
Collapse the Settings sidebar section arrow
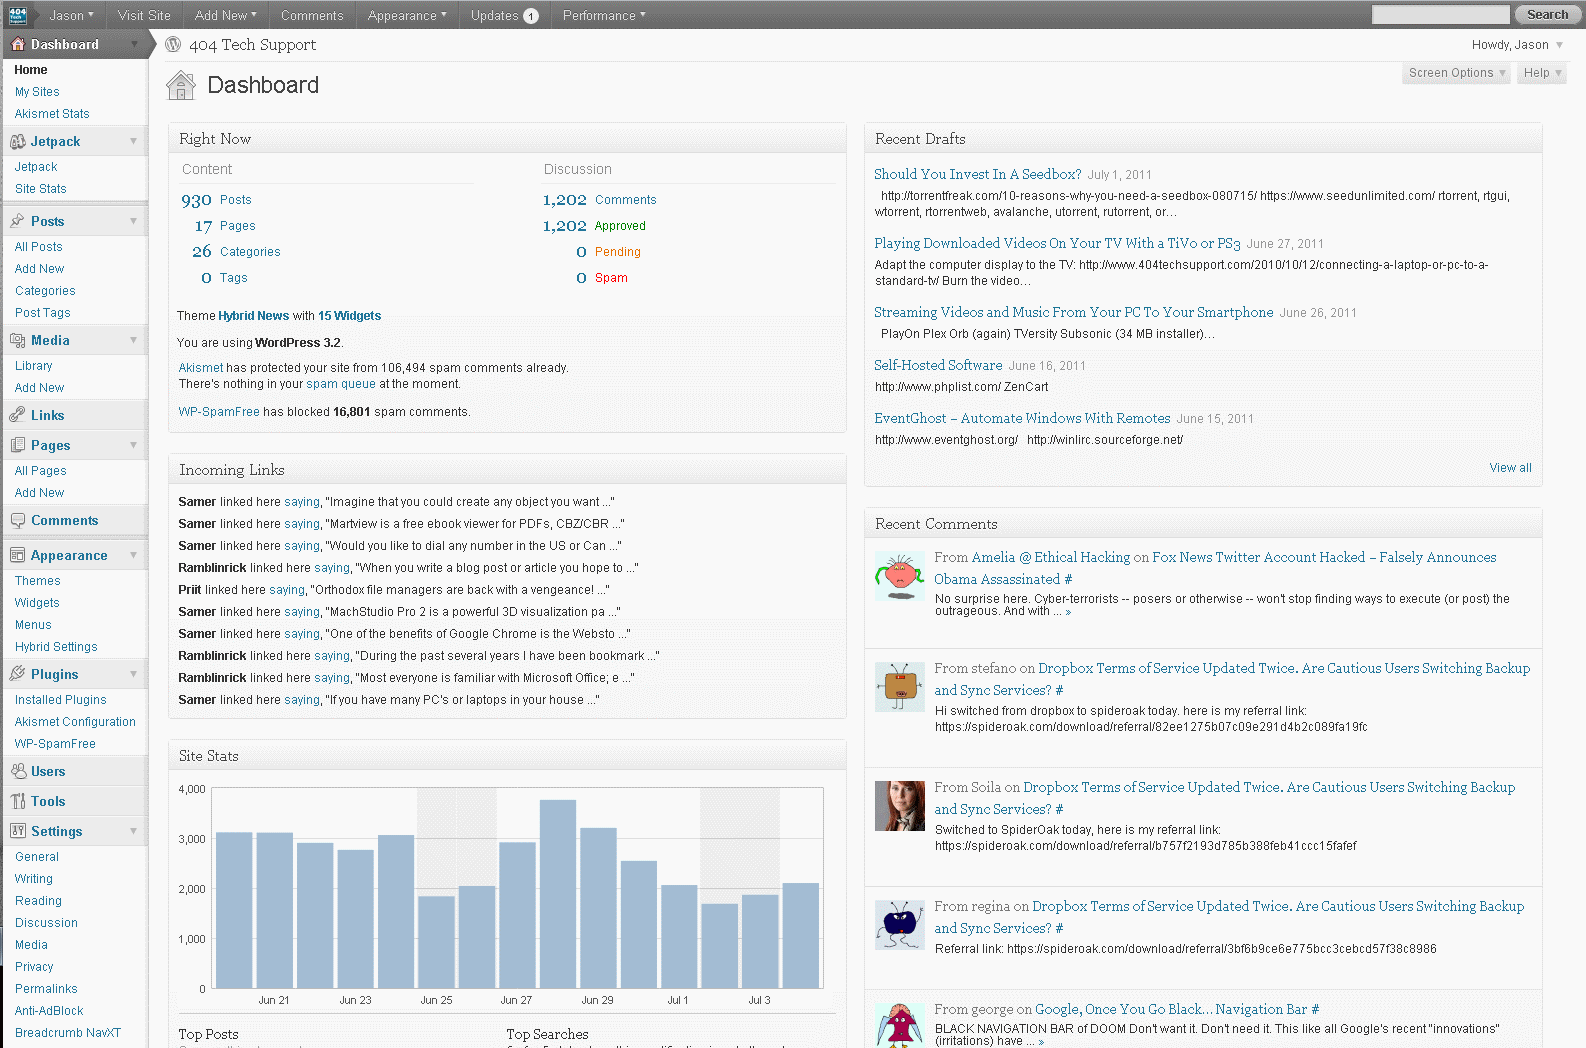click(133, 831)
